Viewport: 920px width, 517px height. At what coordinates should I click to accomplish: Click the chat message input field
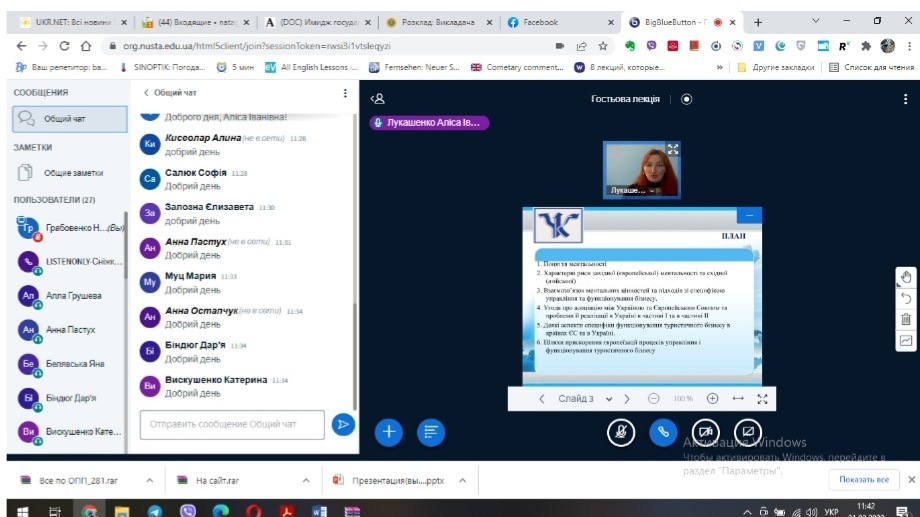coord(232,424)
